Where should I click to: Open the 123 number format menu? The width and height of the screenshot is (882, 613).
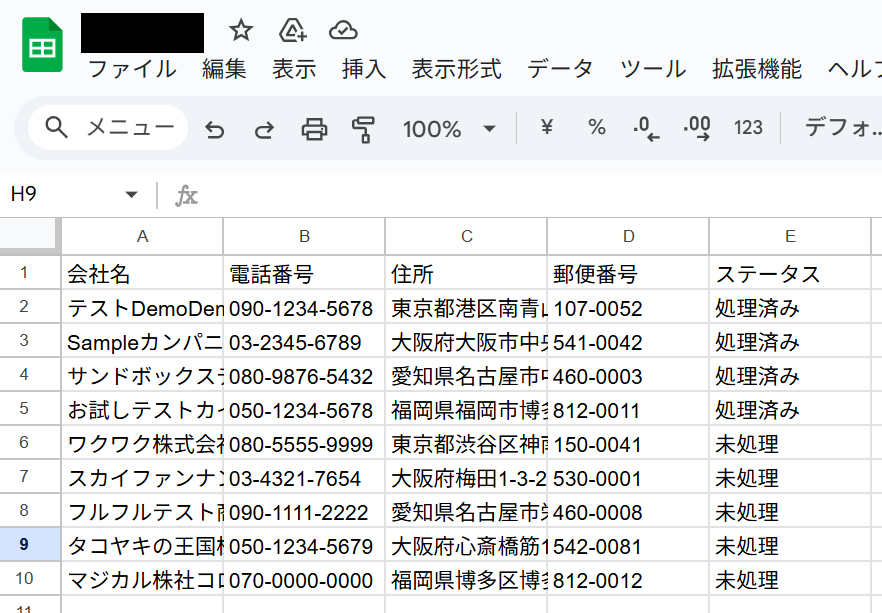point(748,128)
